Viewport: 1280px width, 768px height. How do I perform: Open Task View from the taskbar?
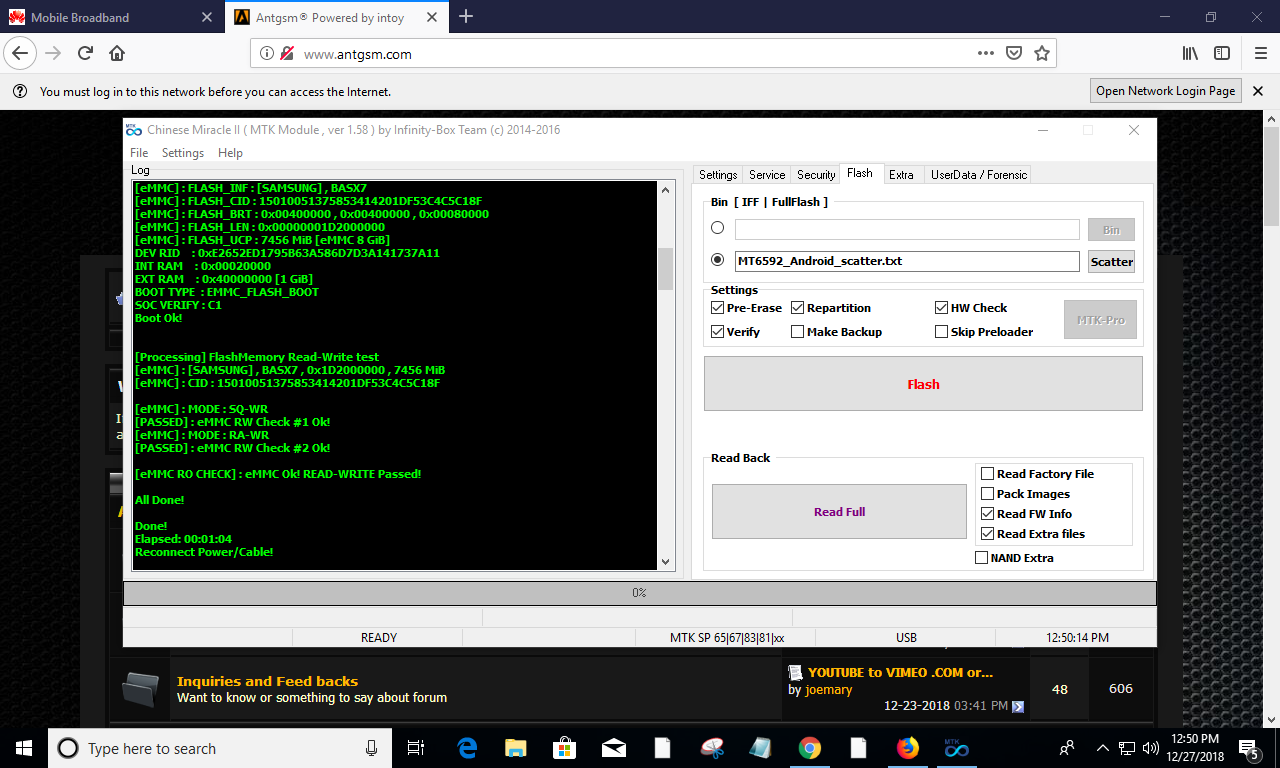click(x=416, y=748)
